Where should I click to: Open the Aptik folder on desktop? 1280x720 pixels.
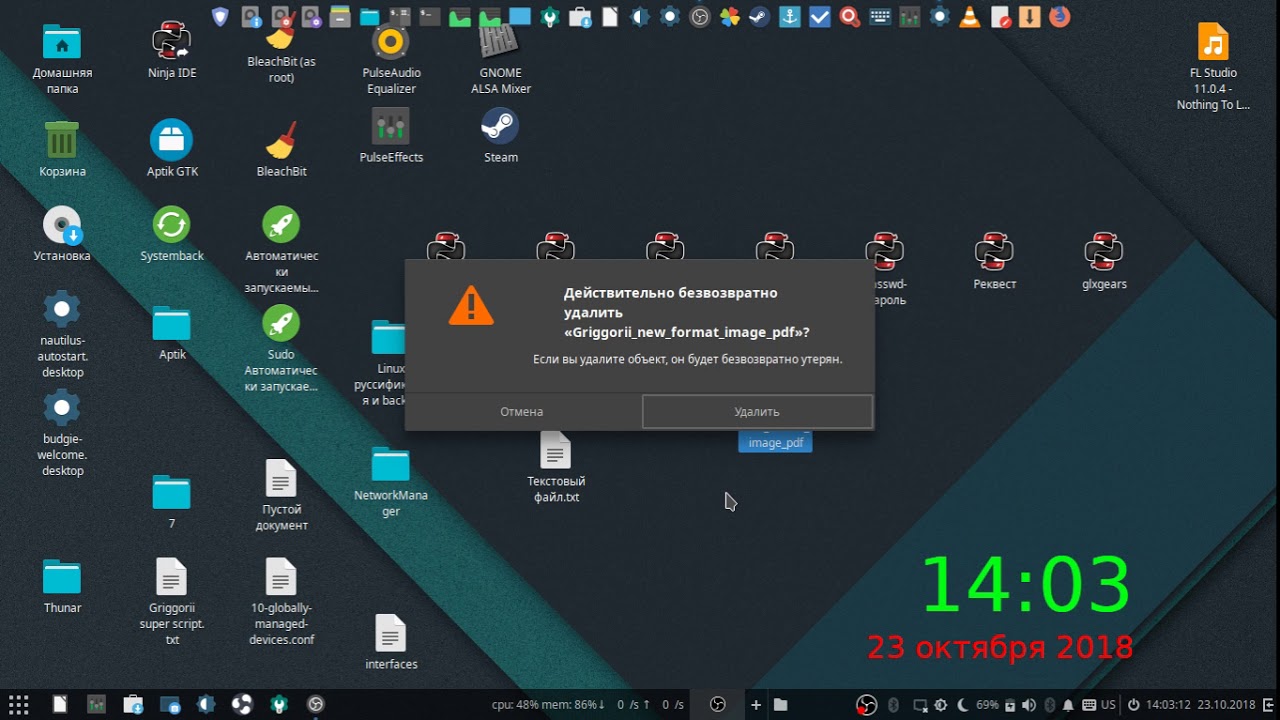[x=172, y=324]
